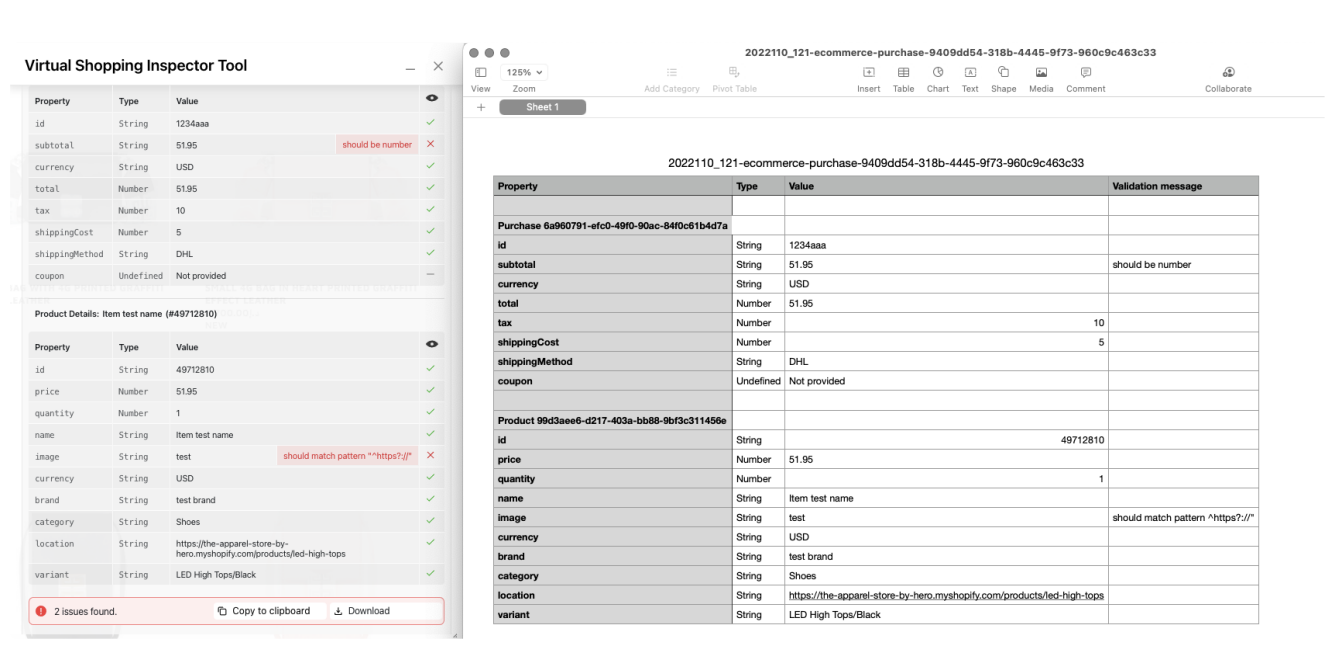Viewport: 1336px width, 650px height.
Task: Click the green check on the location row
Action: (431, 542)
